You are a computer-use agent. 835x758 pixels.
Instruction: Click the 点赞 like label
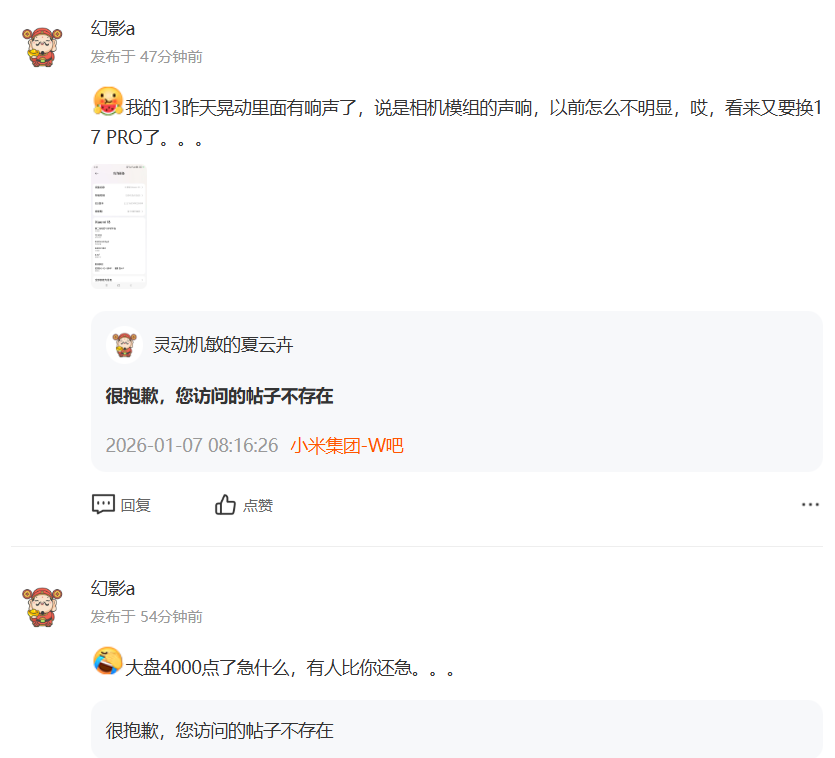(258, 505)
